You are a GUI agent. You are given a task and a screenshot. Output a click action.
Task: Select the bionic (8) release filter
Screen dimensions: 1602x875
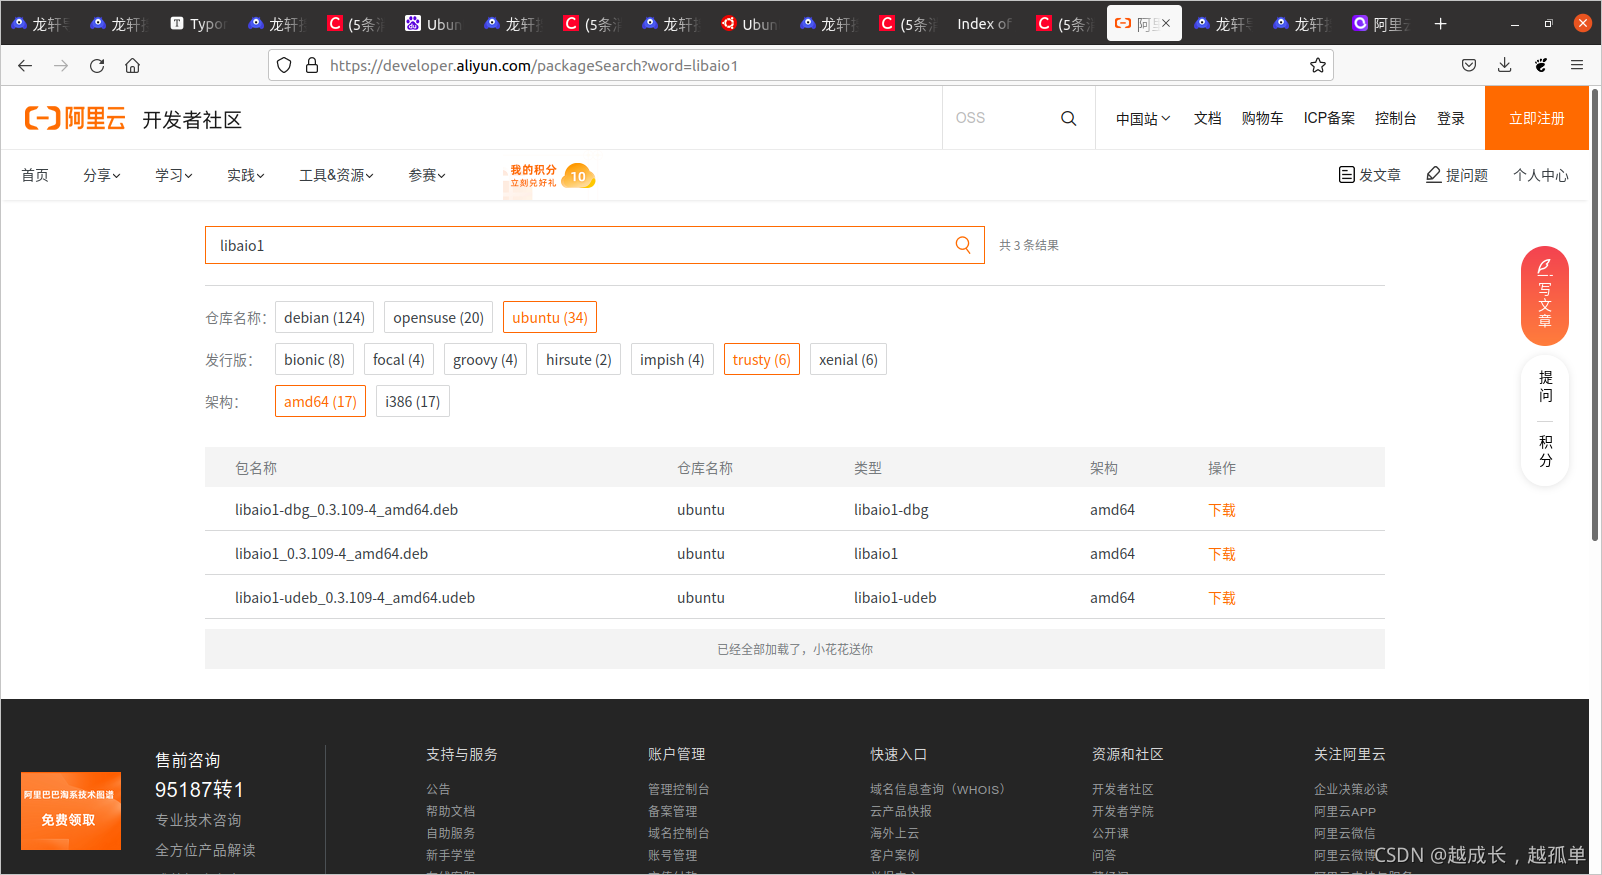pos(314,360)
